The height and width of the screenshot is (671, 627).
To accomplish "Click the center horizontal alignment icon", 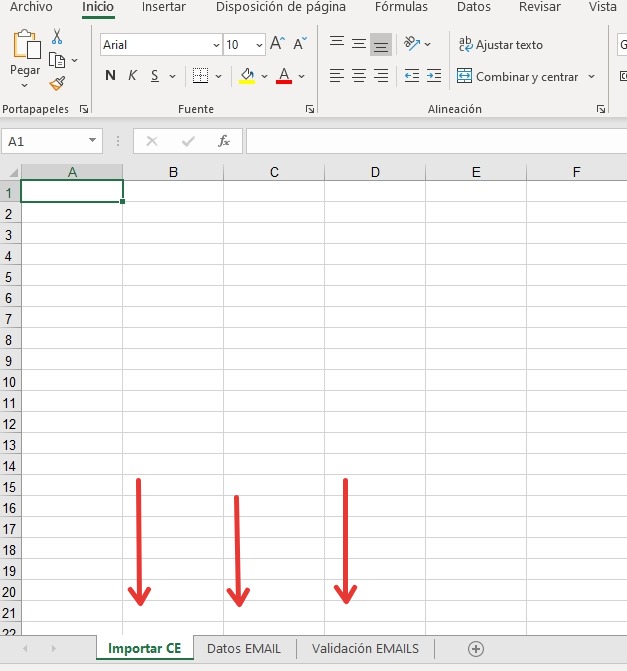I will coord(358,76).
